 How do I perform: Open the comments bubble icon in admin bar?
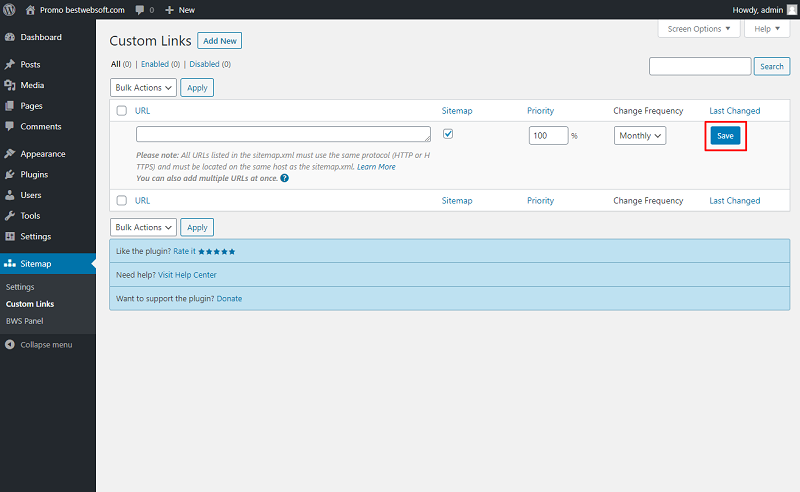coord(140,10)
